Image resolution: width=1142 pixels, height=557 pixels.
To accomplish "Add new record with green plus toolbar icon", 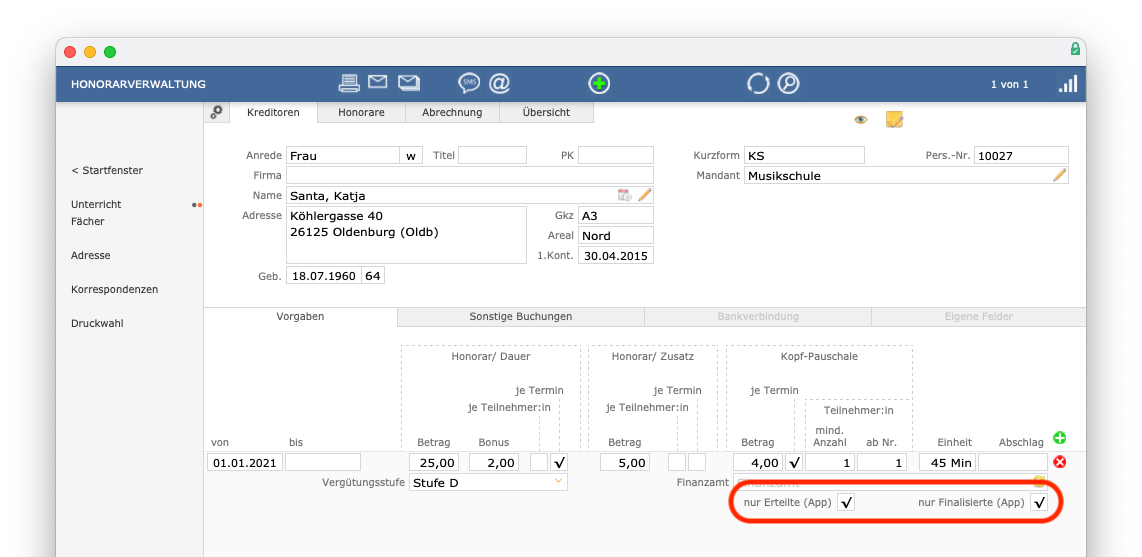I will 599,84.
